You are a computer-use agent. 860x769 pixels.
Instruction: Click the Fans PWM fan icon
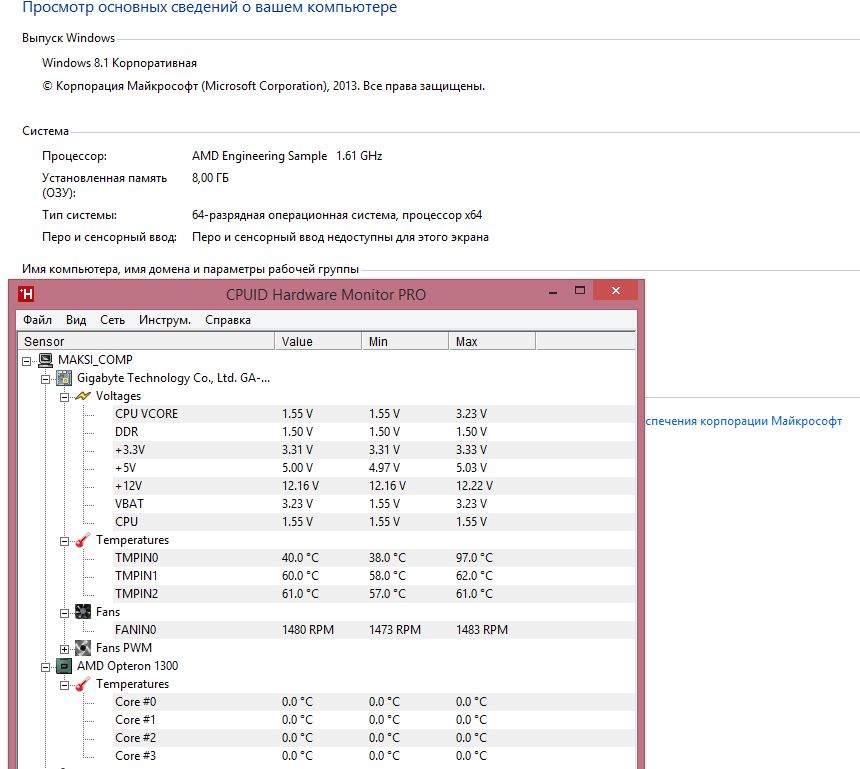coord(83,648)
